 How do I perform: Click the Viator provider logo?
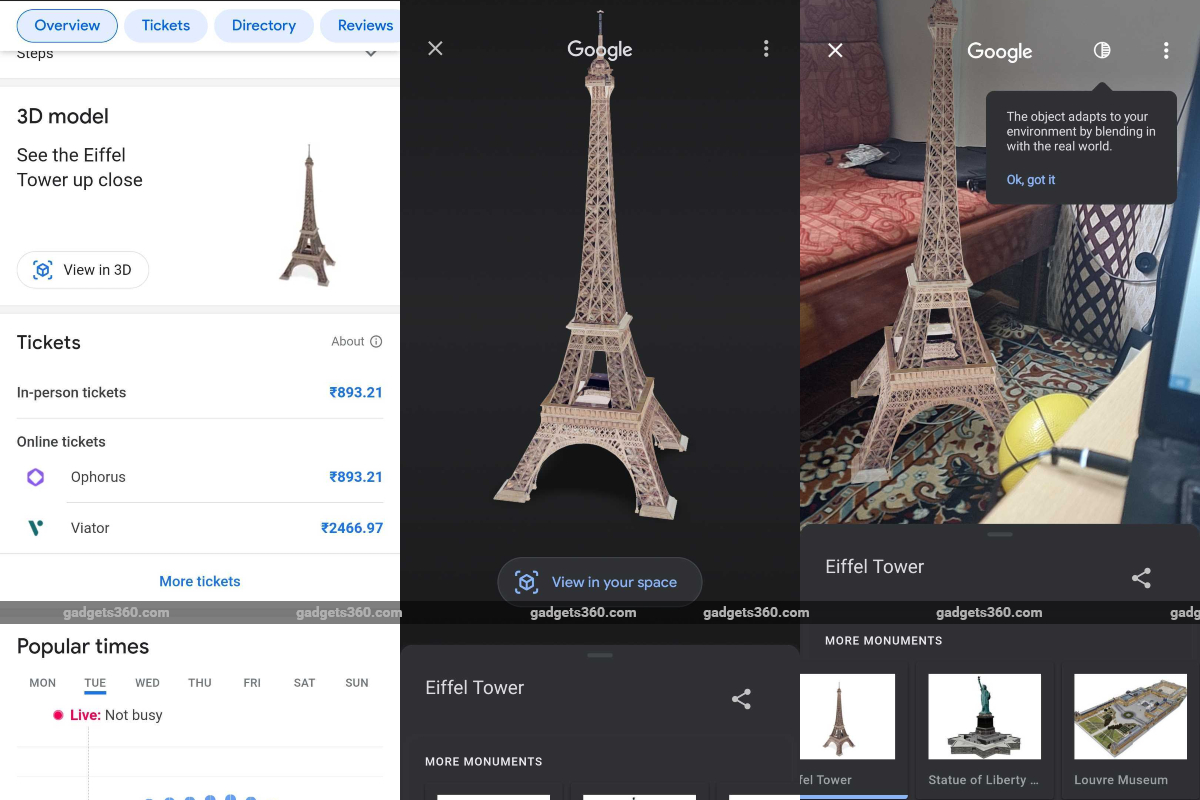36,528
